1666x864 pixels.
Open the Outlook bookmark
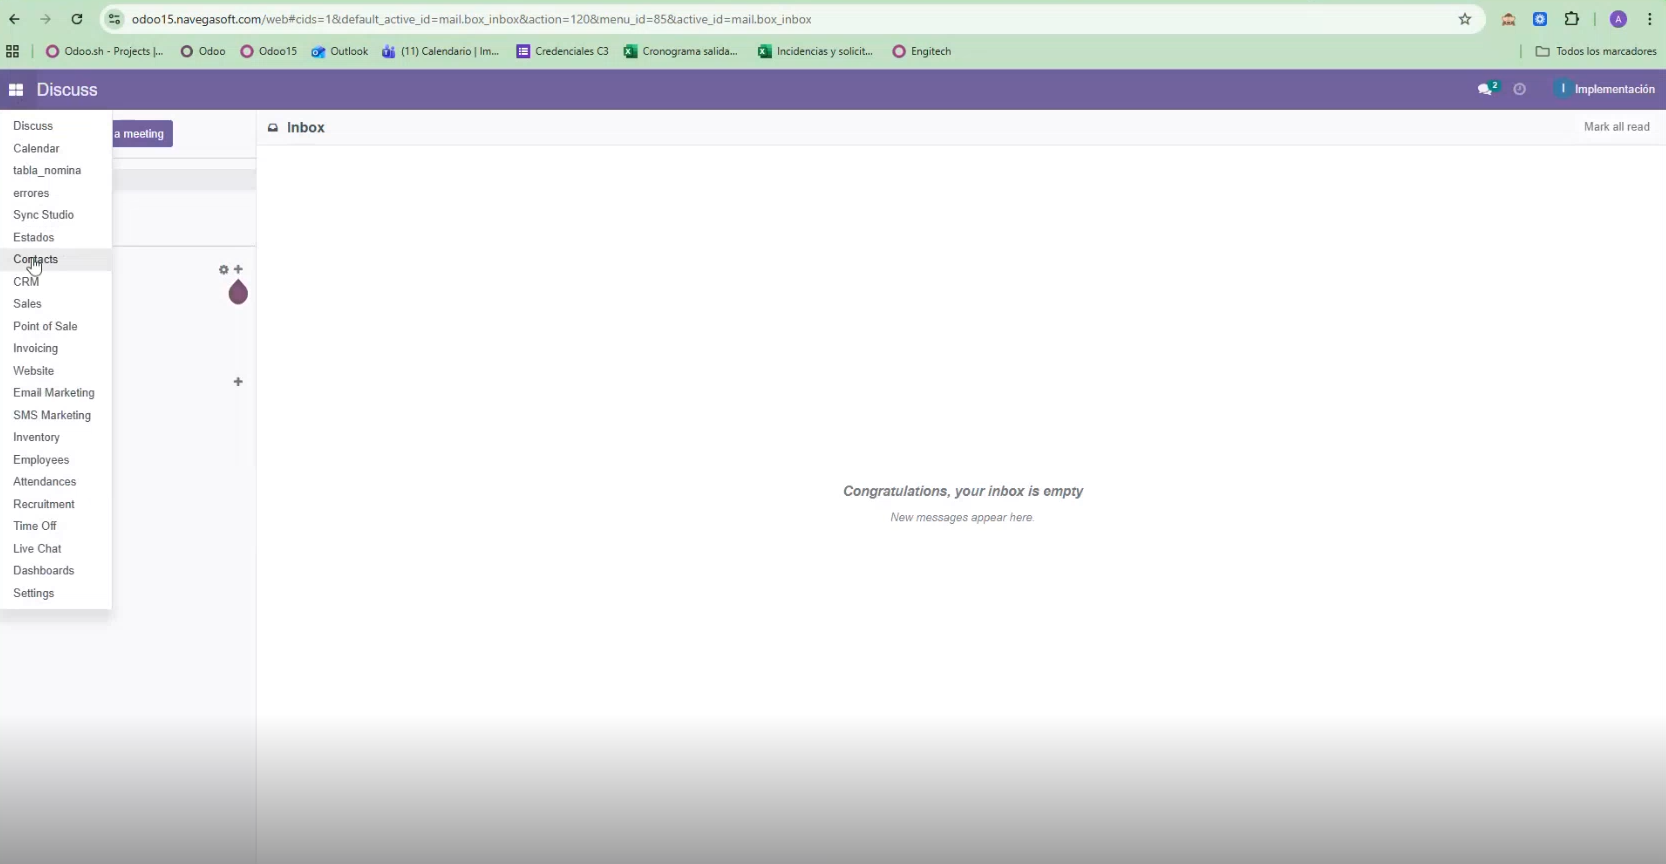coord(340,51)
